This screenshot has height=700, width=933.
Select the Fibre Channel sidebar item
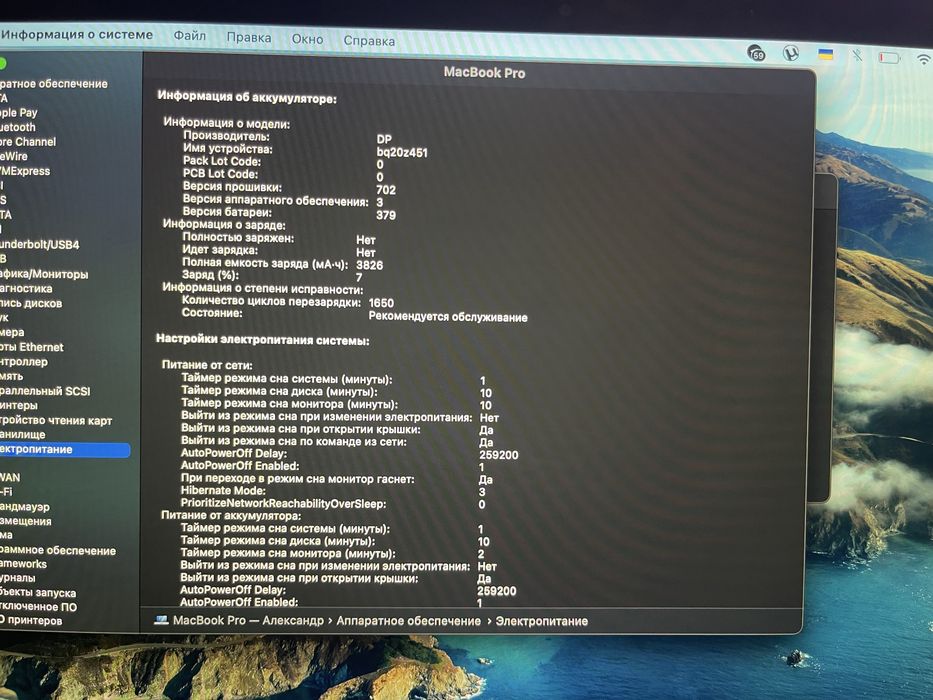click(x=28, y=142)
